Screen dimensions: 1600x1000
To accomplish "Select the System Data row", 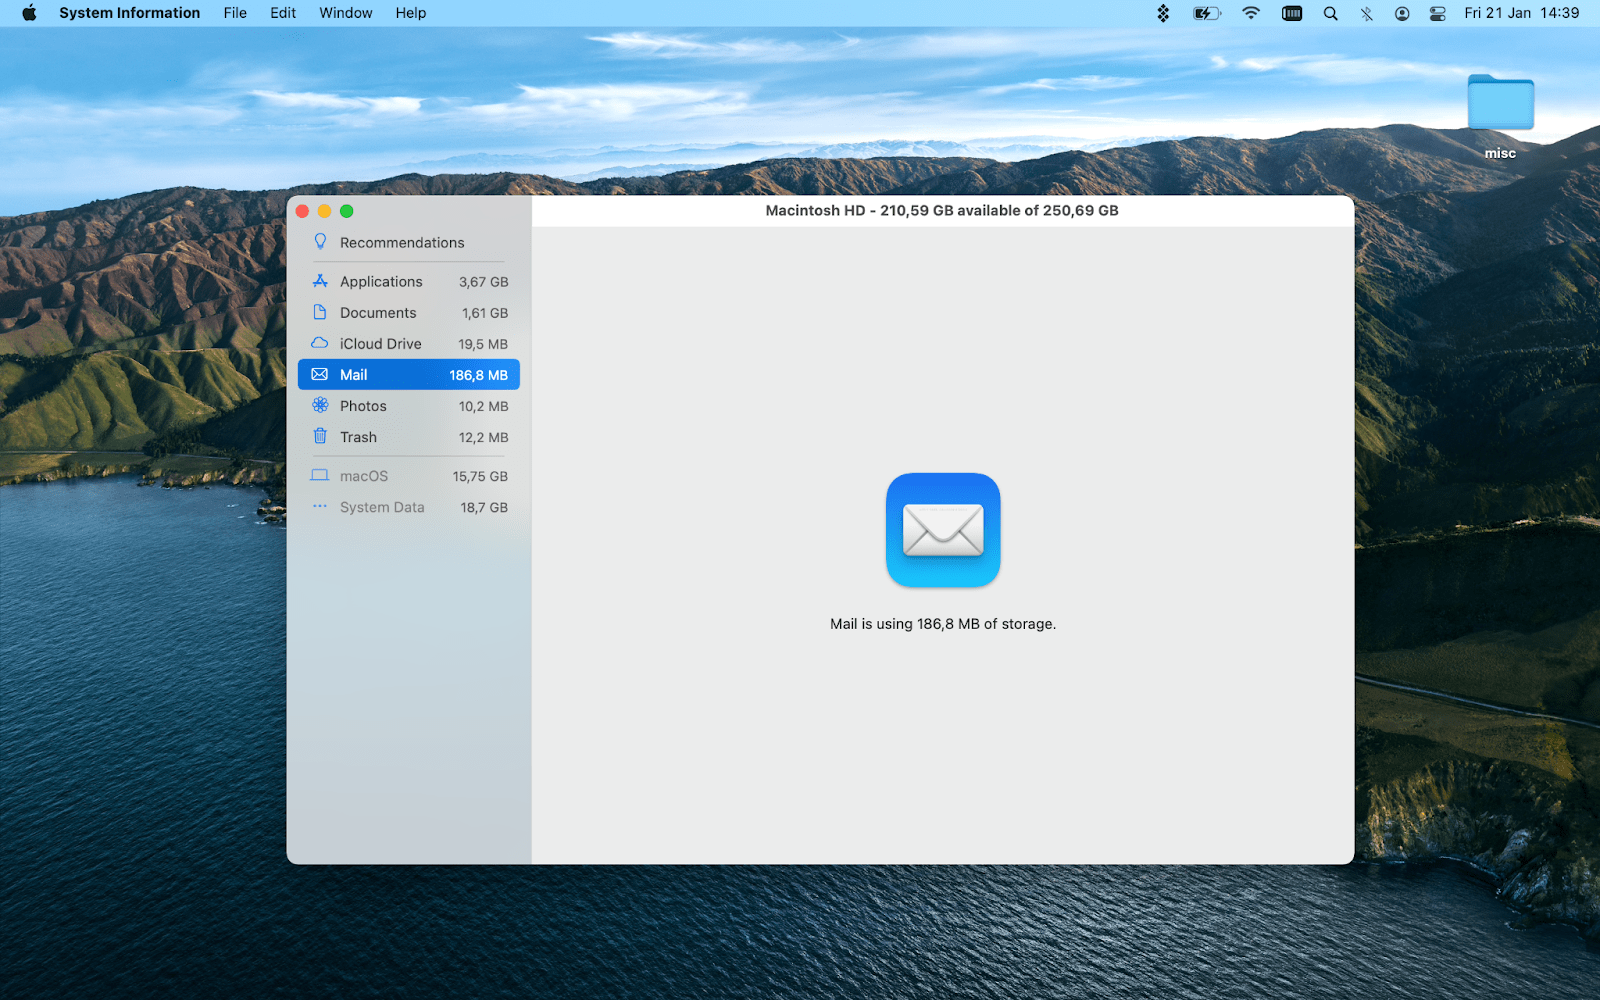I will [x=409, y=507].
